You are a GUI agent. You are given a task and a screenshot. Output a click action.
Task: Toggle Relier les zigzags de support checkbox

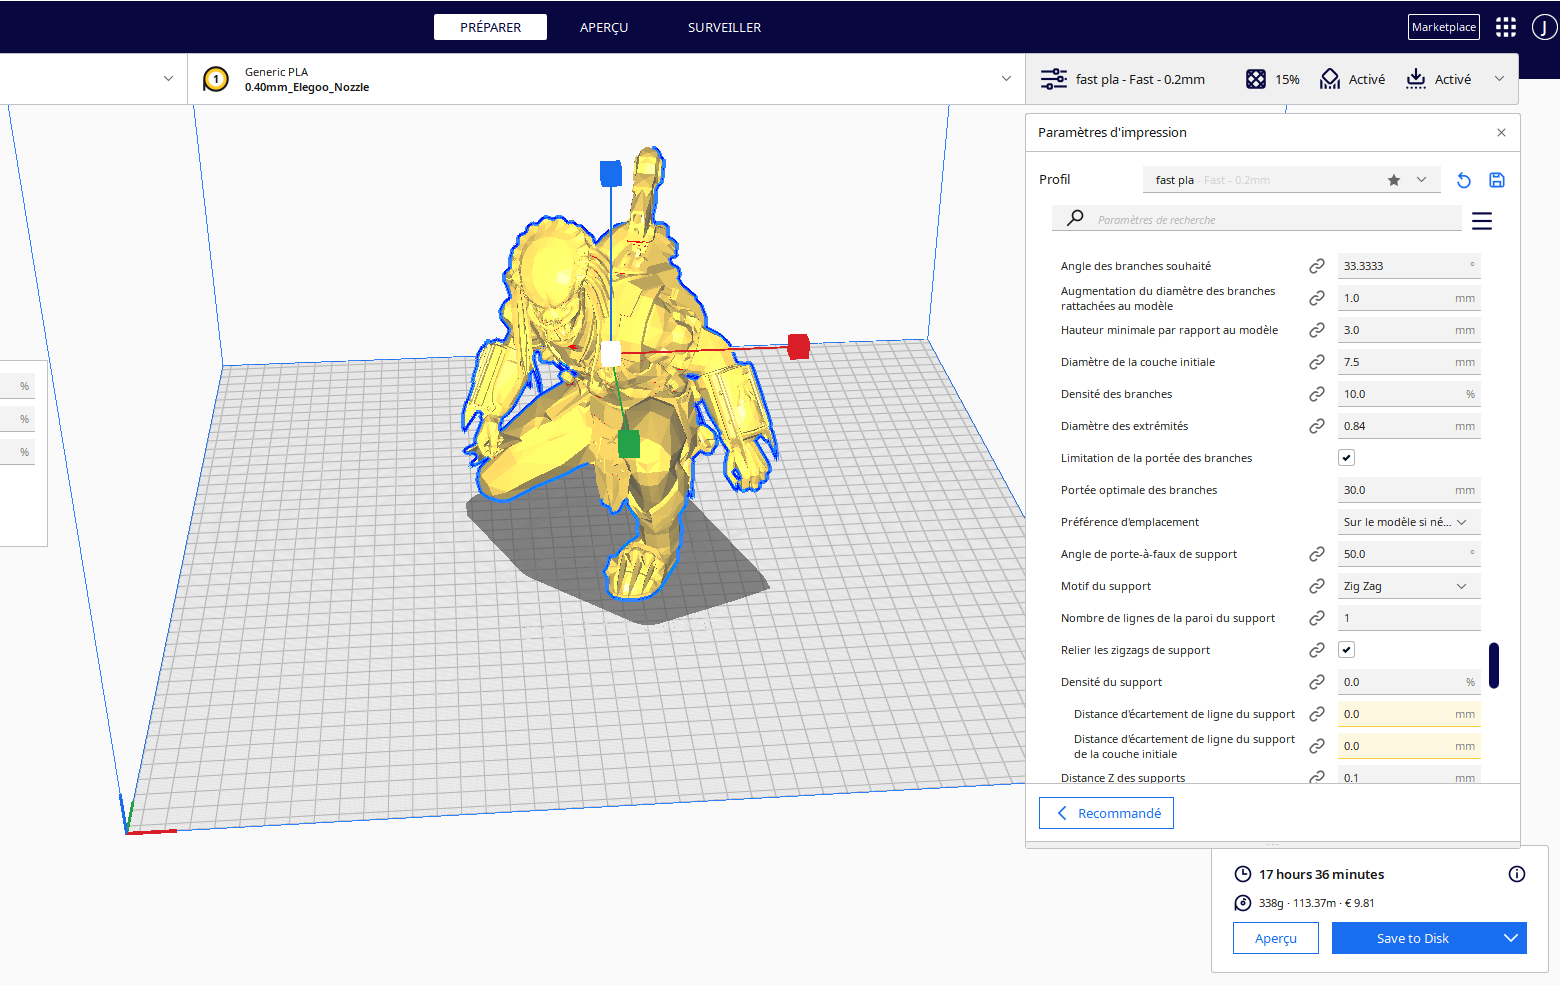(1347, 650)
